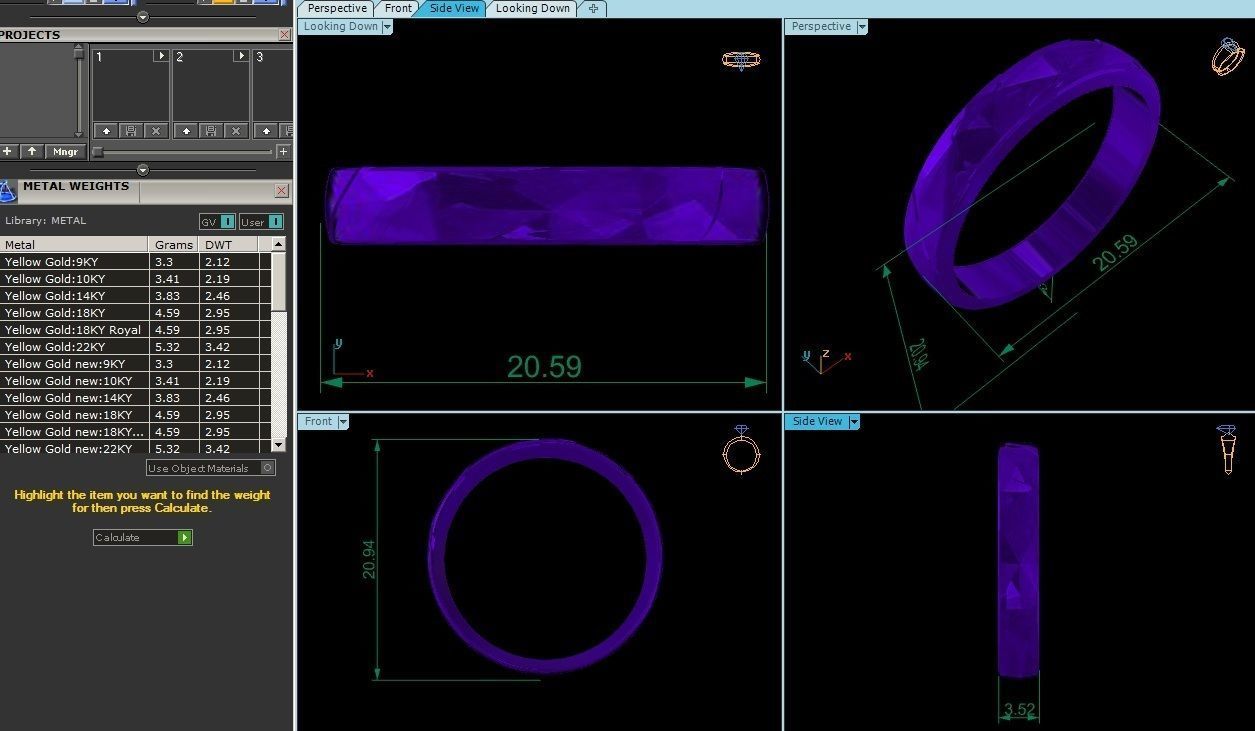
Task: Close the Projects panel
Action: click(284, 35)
